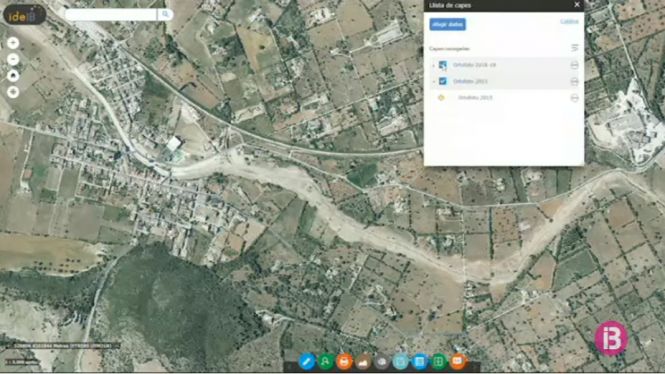The width and height of the screenshot is (665, 374).
Task: Open the options menu of the middle layer row
Action: (574, 81)
